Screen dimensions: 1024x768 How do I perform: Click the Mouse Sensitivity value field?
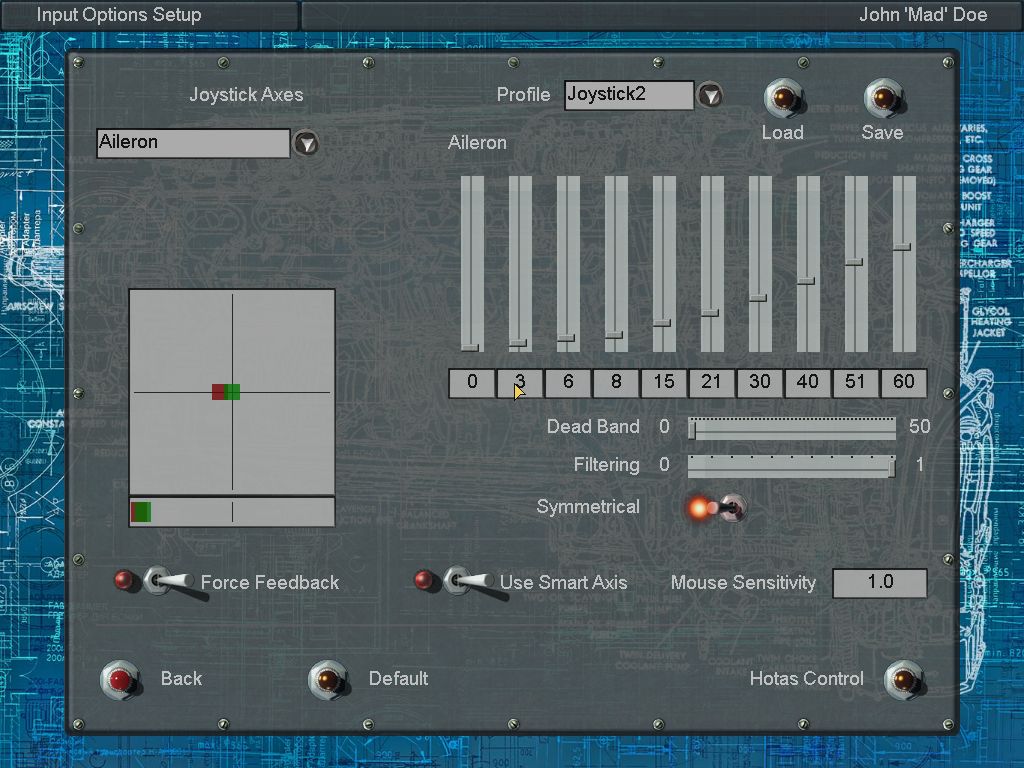coord(880,583)
